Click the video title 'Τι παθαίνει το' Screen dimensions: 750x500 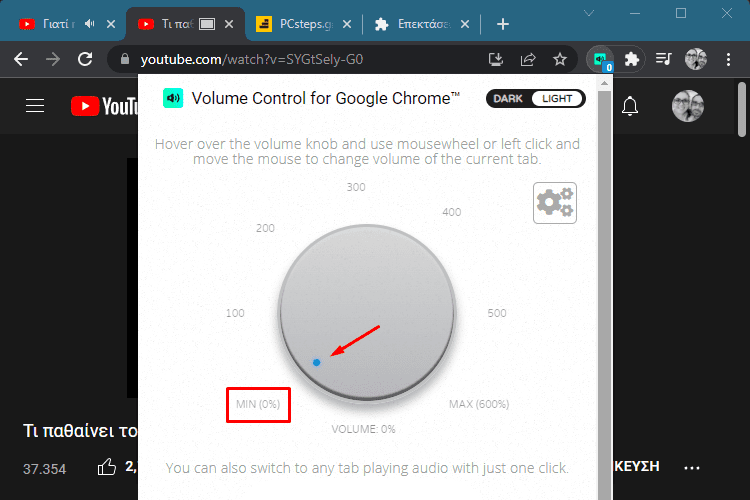click(80, 431)
